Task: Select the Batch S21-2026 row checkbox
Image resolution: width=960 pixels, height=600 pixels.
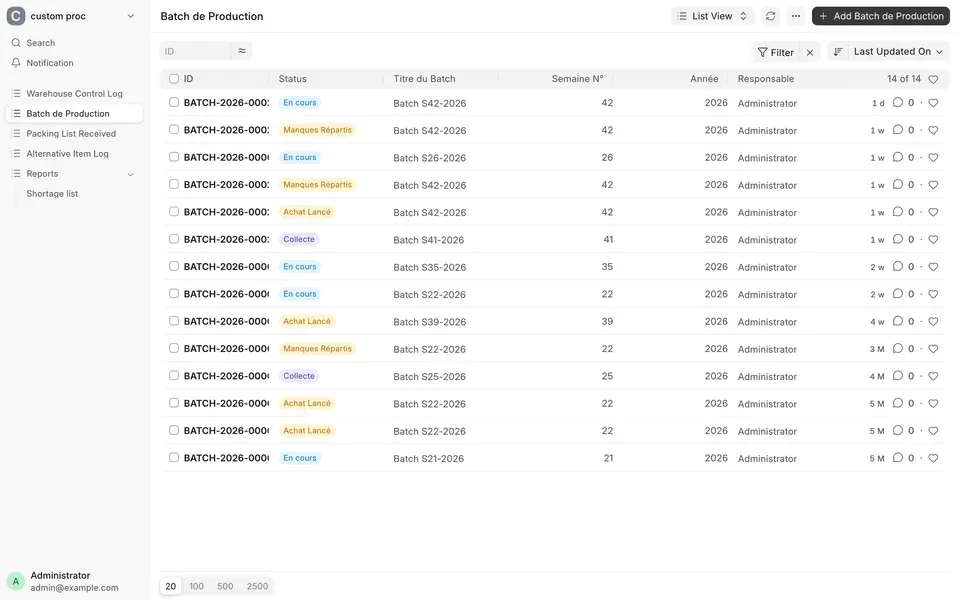Action: coord(174,457)
